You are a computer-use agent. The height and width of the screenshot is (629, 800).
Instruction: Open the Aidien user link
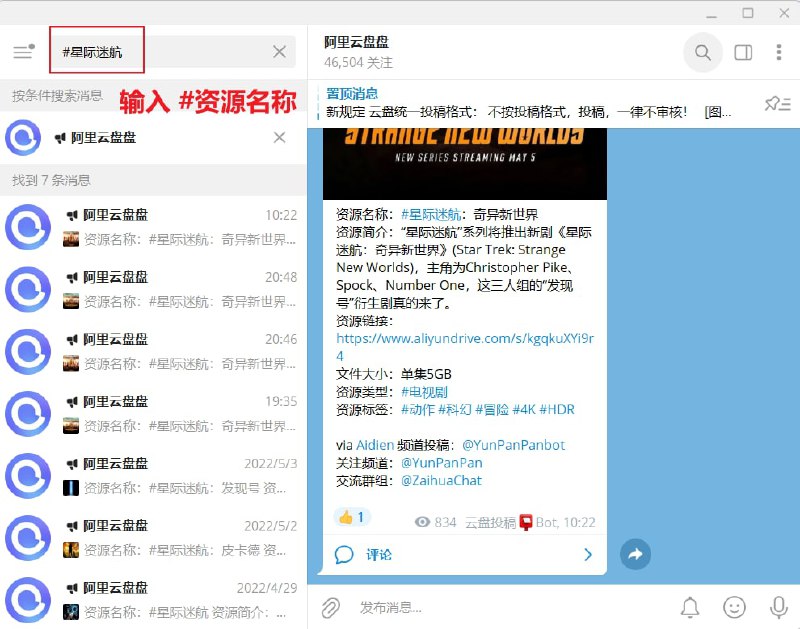point(374,445)
